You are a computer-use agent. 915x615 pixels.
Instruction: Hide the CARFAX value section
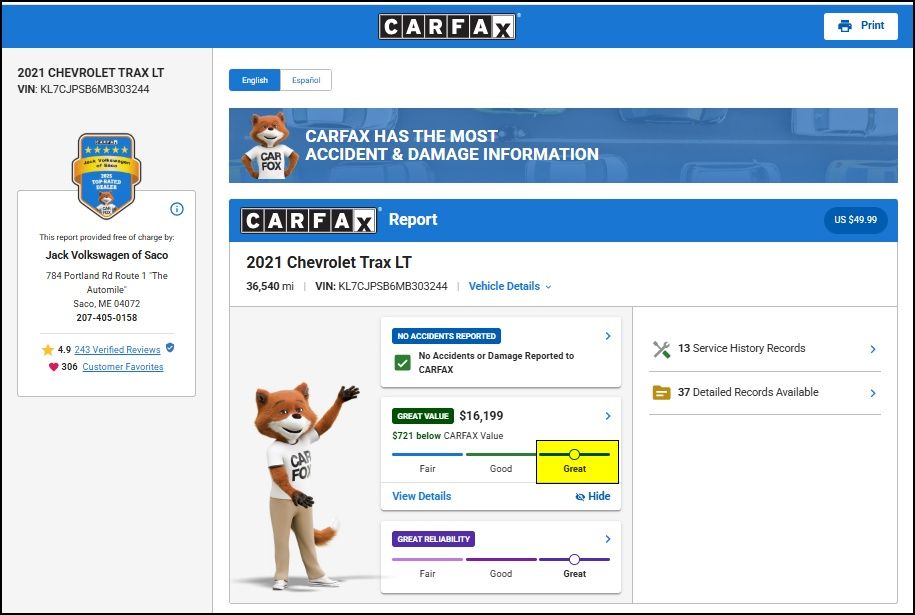pos(593,496)
